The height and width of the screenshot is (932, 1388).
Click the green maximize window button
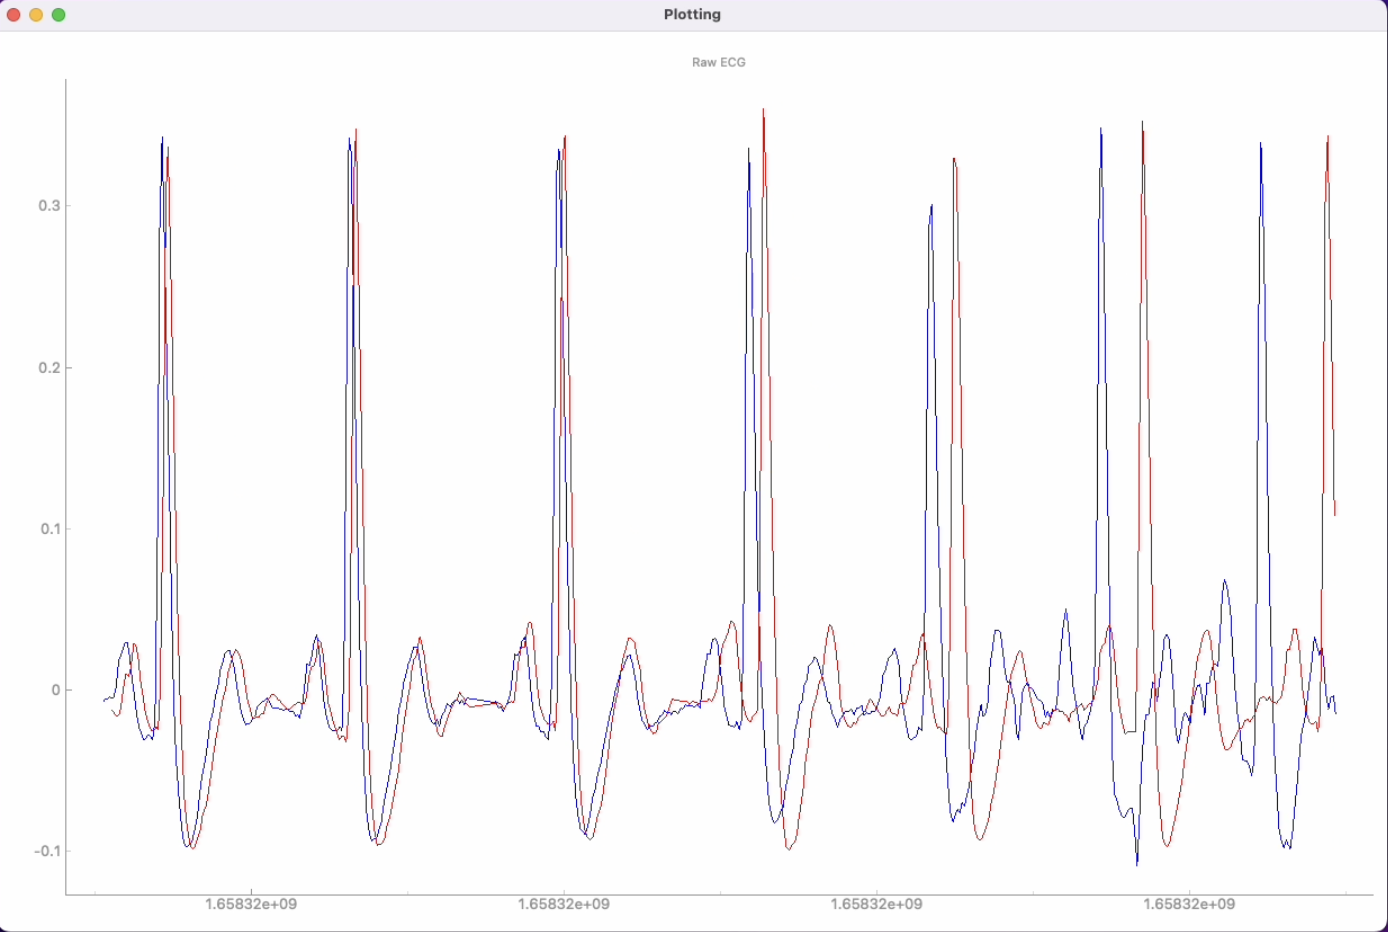(x=59, y=15)
